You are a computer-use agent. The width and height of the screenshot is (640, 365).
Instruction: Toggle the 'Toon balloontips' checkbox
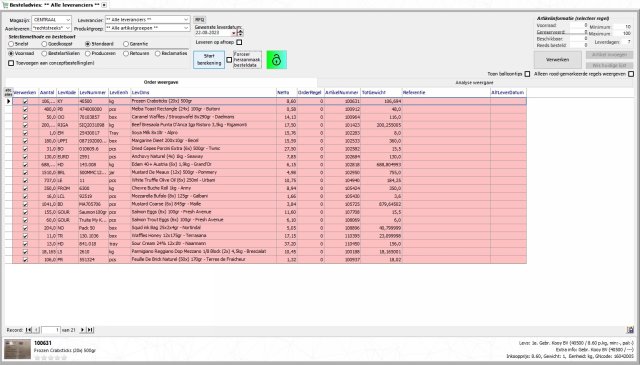[x=527, y=74]
